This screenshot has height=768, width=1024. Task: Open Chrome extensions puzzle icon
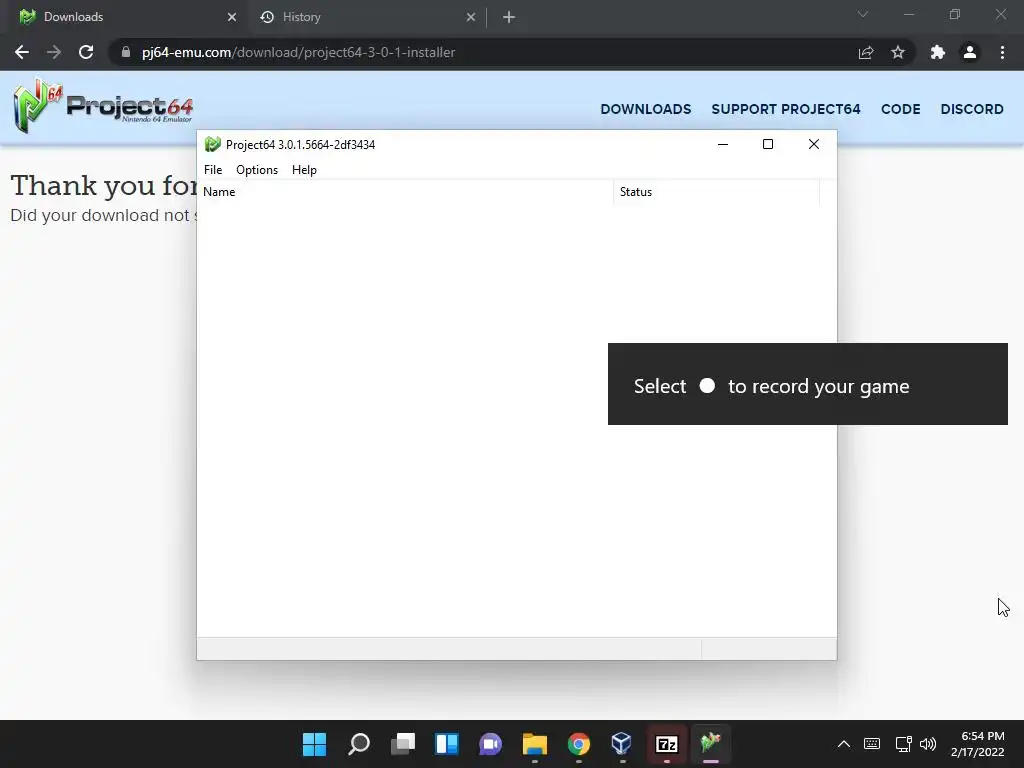click(938, 52)
